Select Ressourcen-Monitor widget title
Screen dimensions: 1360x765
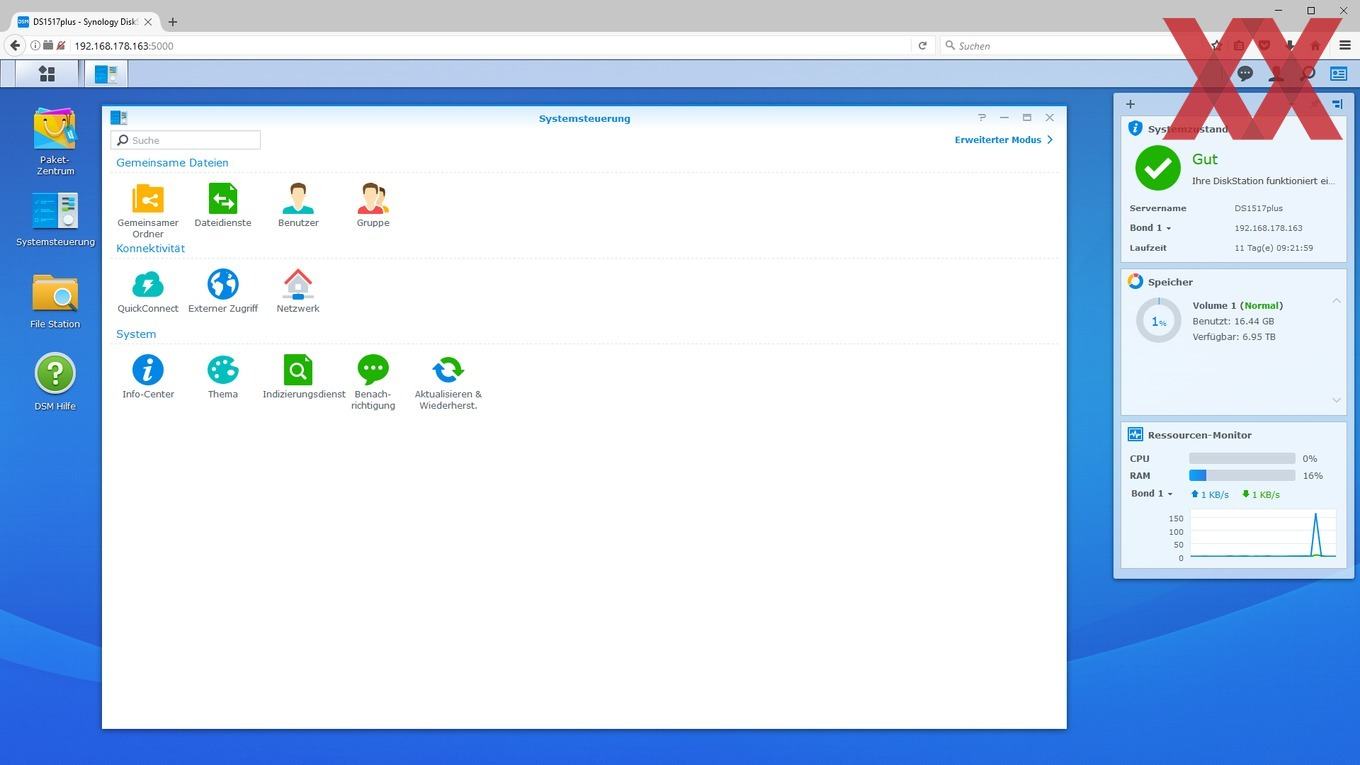[1199, 435]
